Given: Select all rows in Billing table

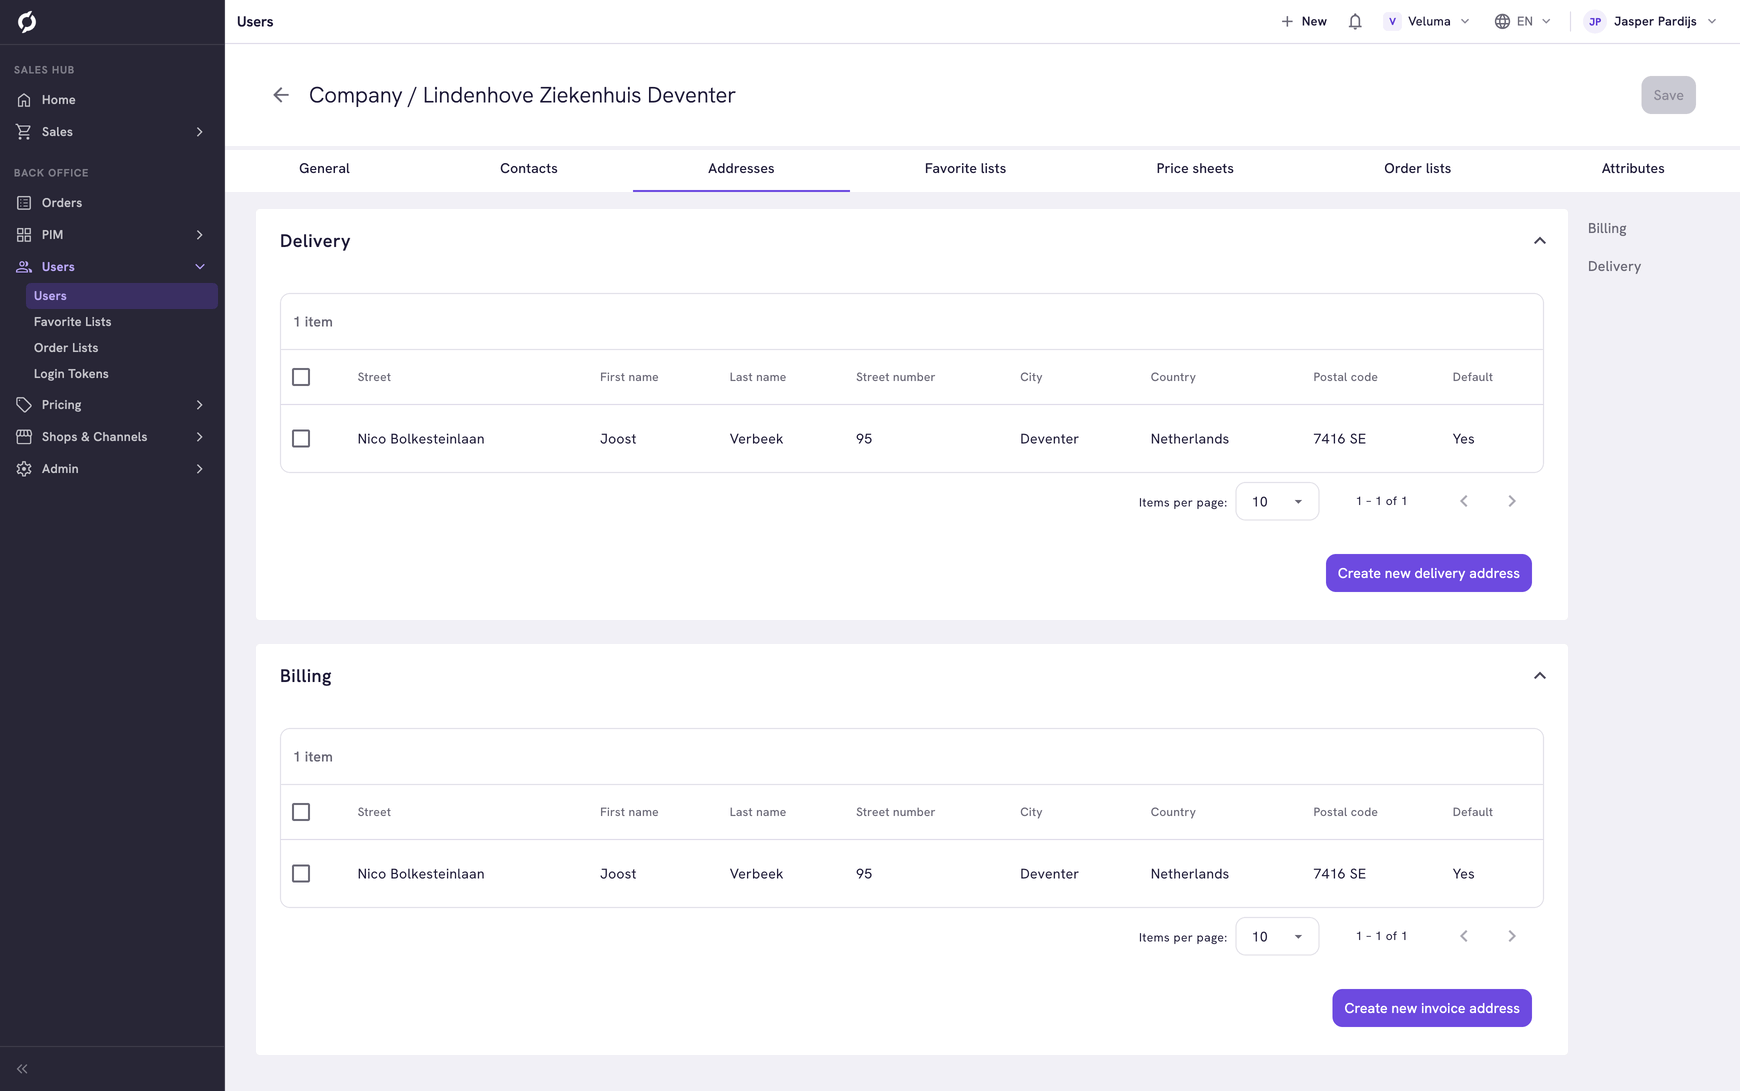Looking at the screenshot, I should click(x=301, y=812).
